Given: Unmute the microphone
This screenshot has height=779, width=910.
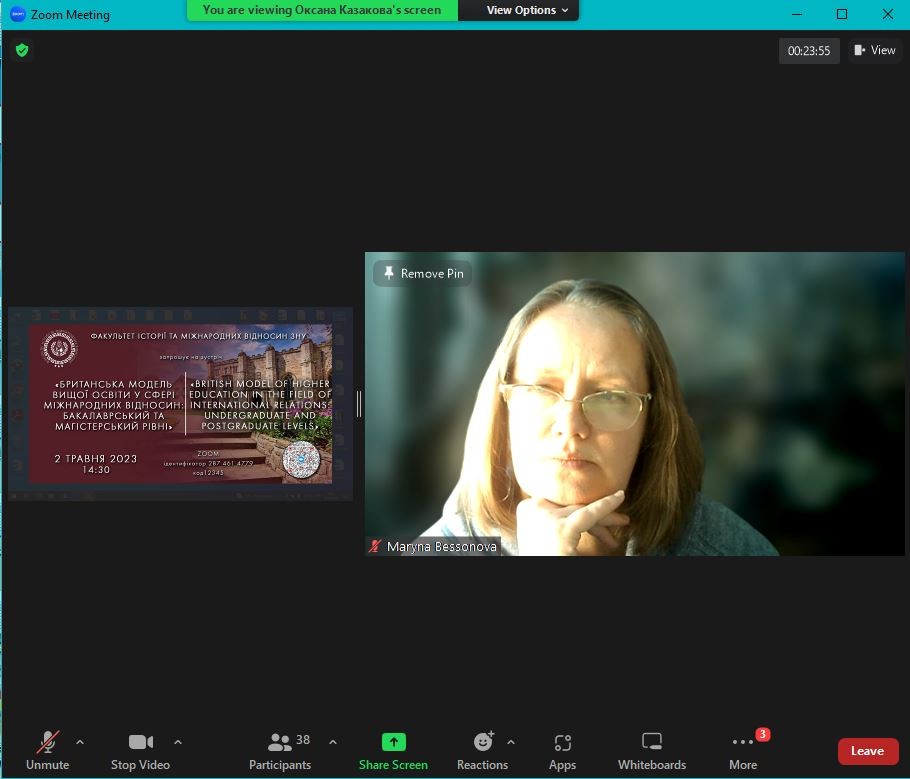Looking at the screenshot, I should (x=47, y=751).
